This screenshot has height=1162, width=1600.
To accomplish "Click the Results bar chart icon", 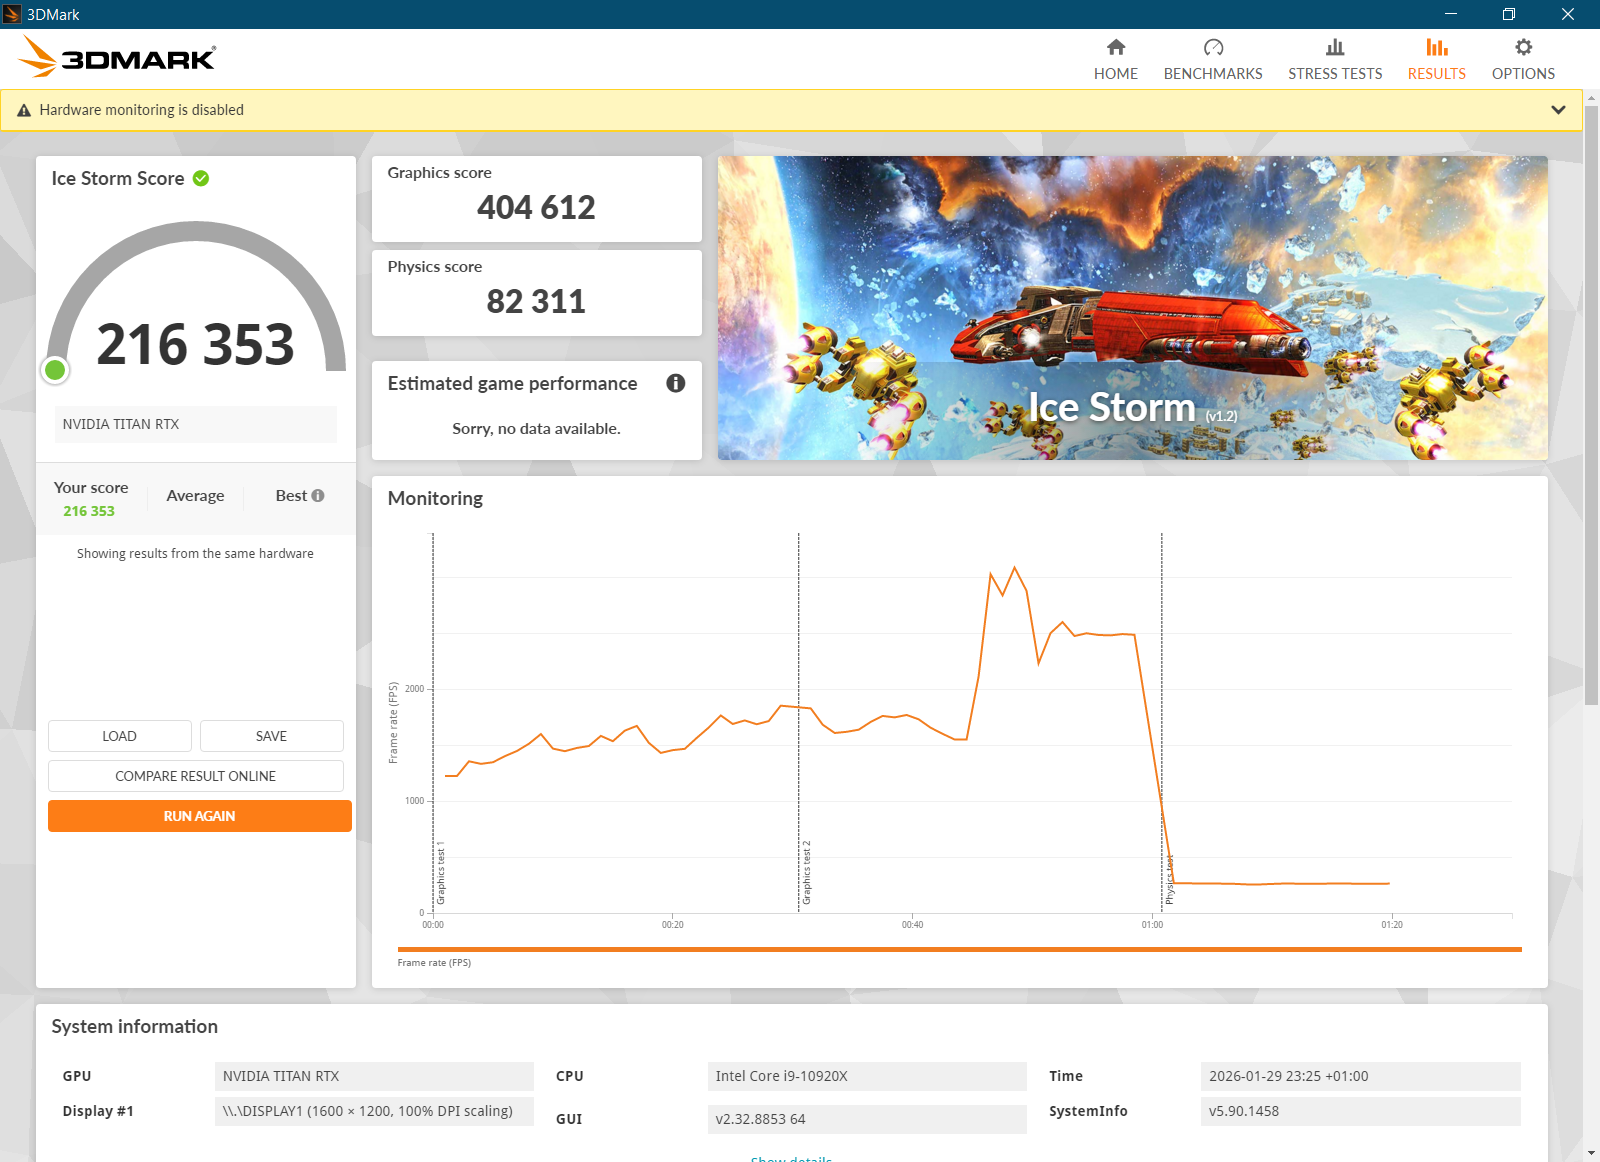I will click(1437, 47).
